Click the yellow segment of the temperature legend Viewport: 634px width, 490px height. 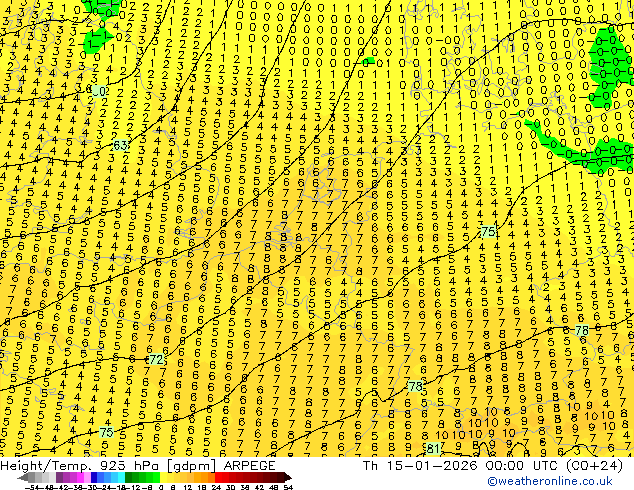163,477
